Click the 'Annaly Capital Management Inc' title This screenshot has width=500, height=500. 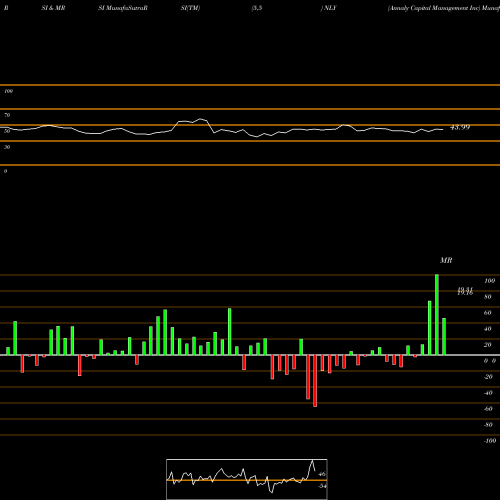(433, 8)
